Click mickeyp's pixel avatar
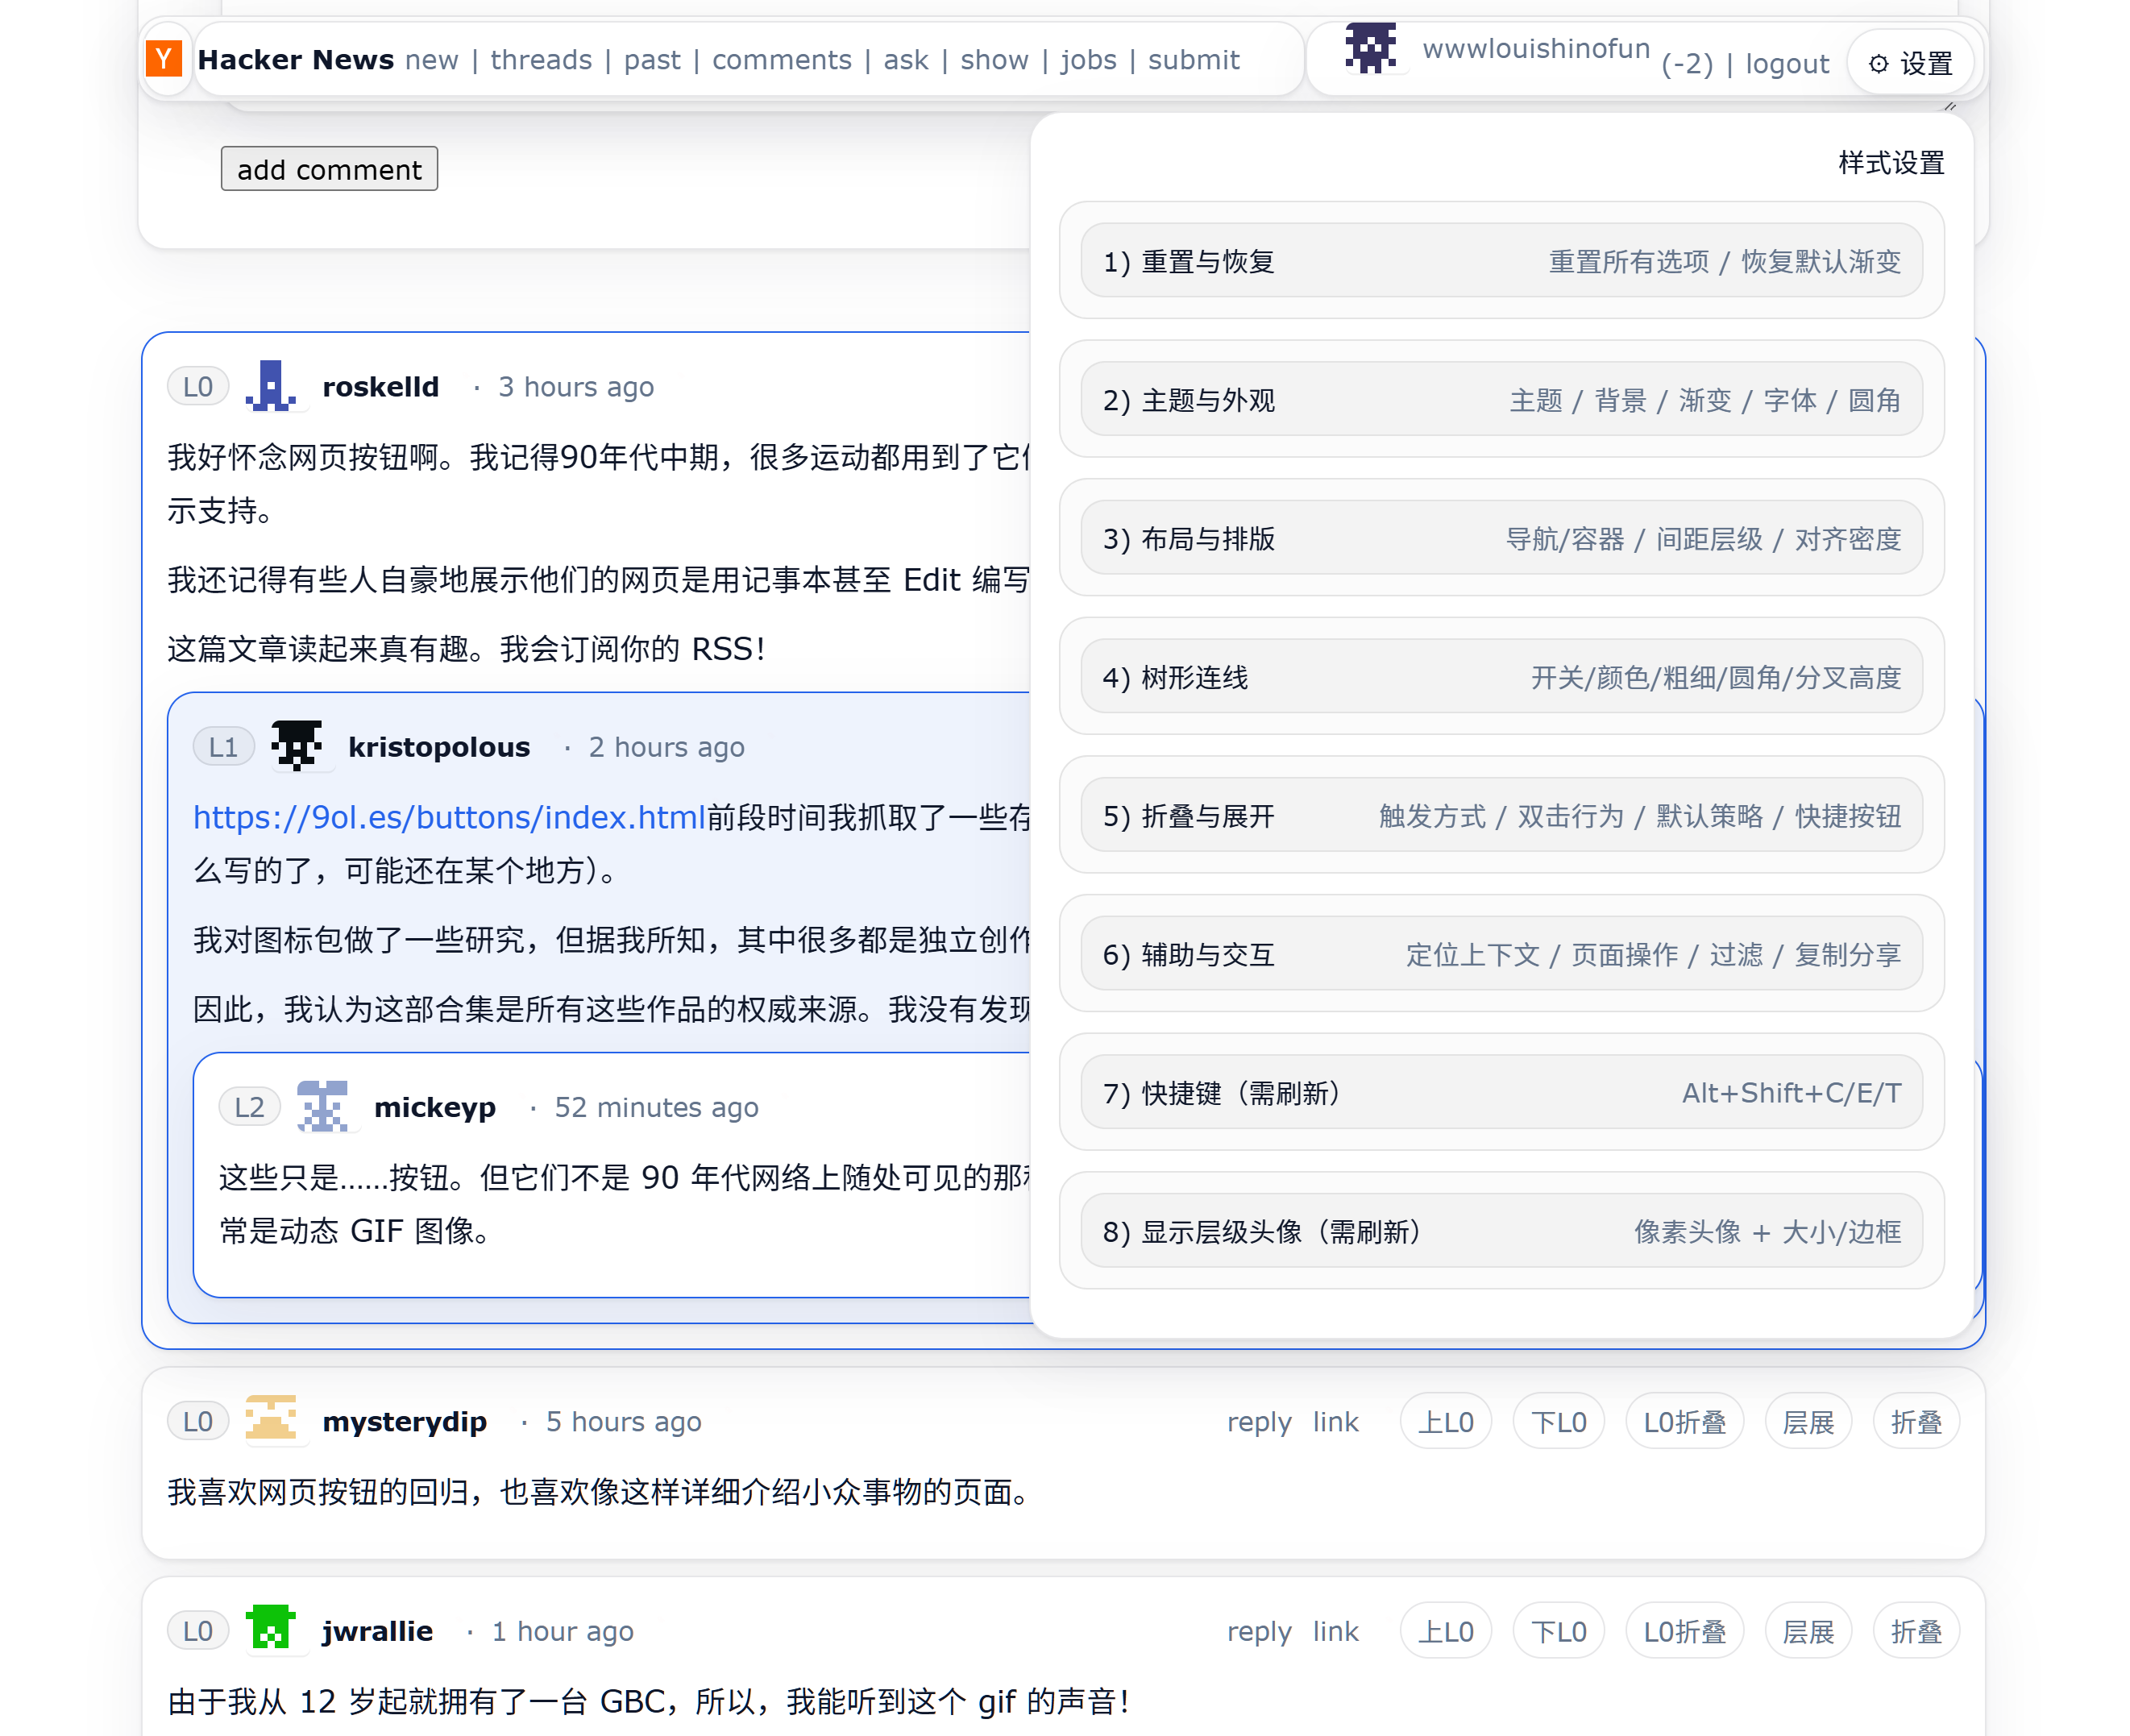The width and height of the screenshot is (2130, 1736). tap(323, 1107)
